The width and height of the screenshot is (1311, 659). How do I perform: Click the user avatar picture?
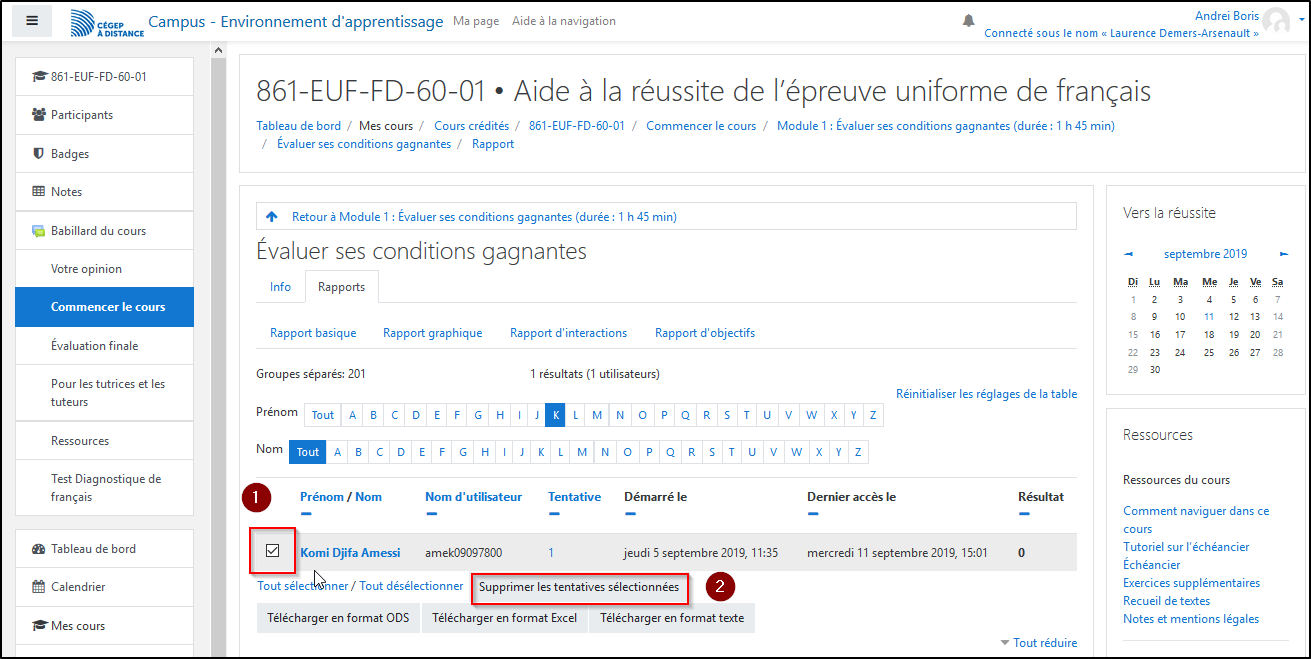click(1276, 21)
